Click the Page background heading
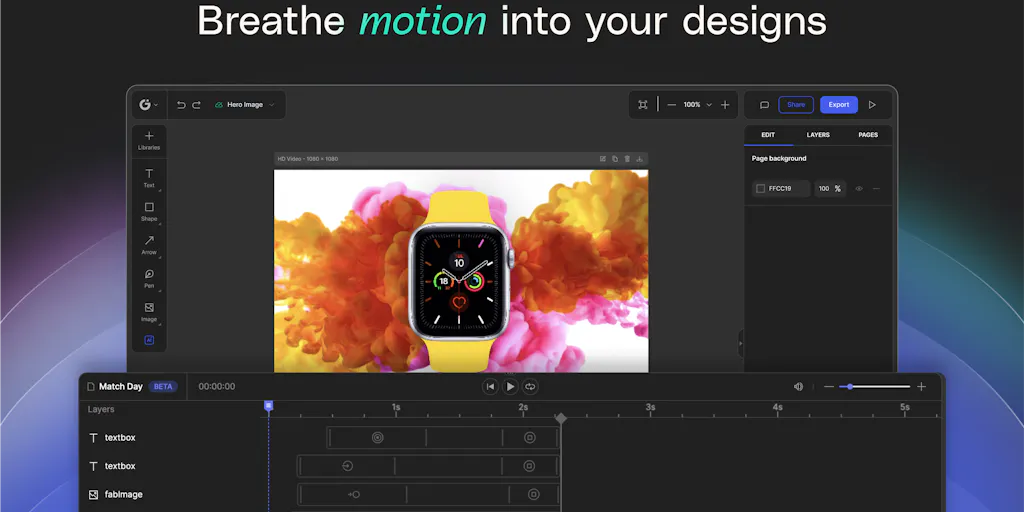 778,159
